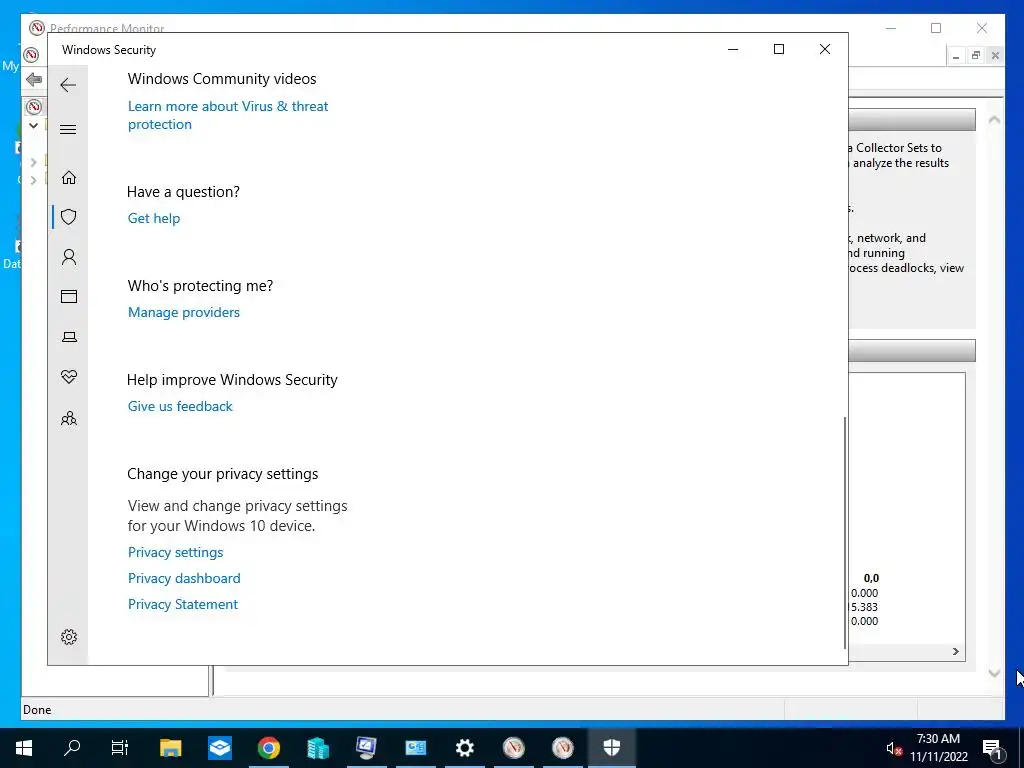Switch to first Performance Monitor taskbar icon
The image size is (1024, 768).
click(x=513, y=748)
